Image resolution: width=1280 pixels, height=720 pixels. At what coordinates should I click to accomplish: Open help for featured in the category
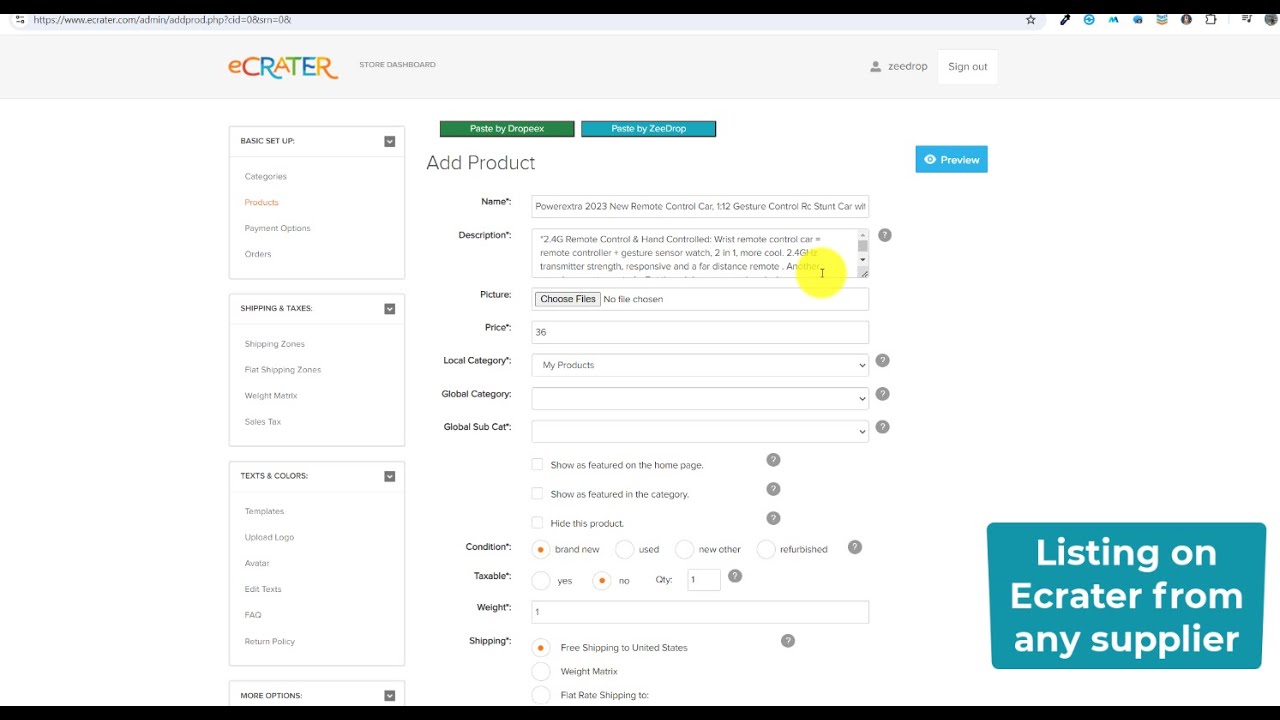tap(773, 489)
